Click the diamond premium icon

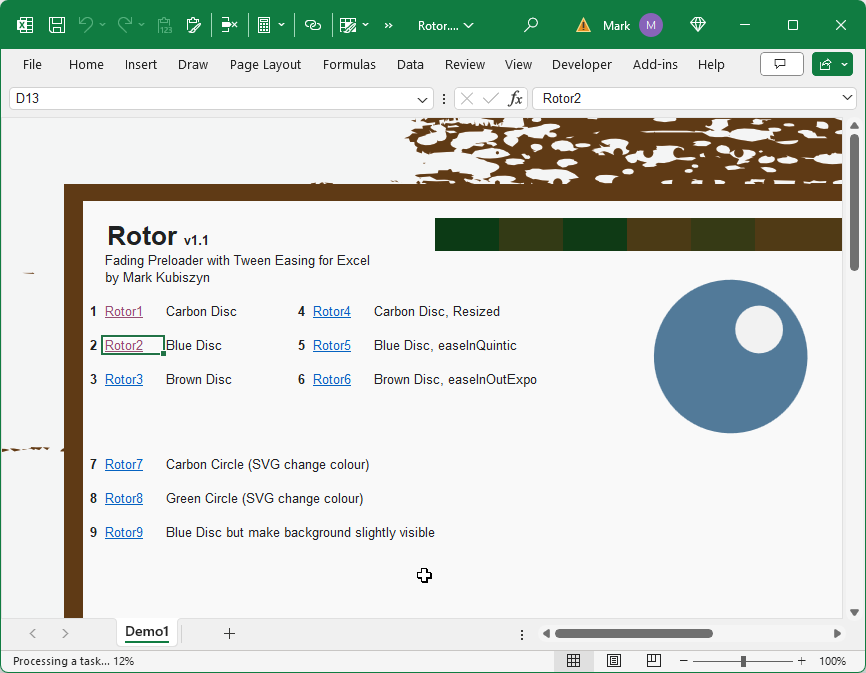(698, 25)
